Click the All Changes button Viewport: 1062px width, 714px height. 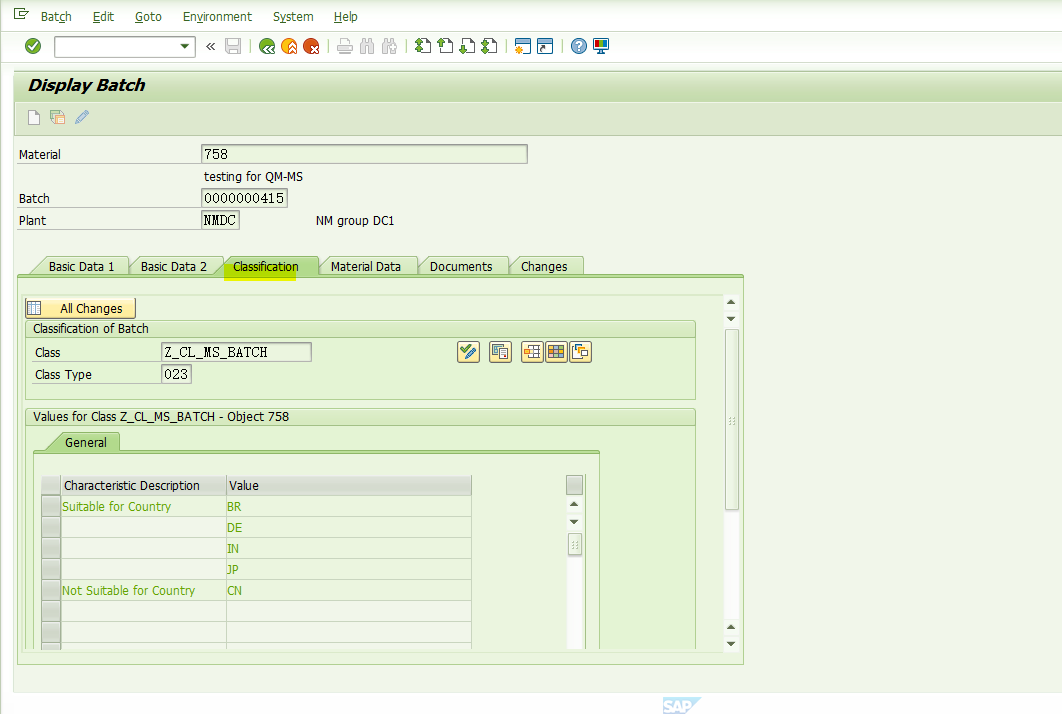pos(90,307)
